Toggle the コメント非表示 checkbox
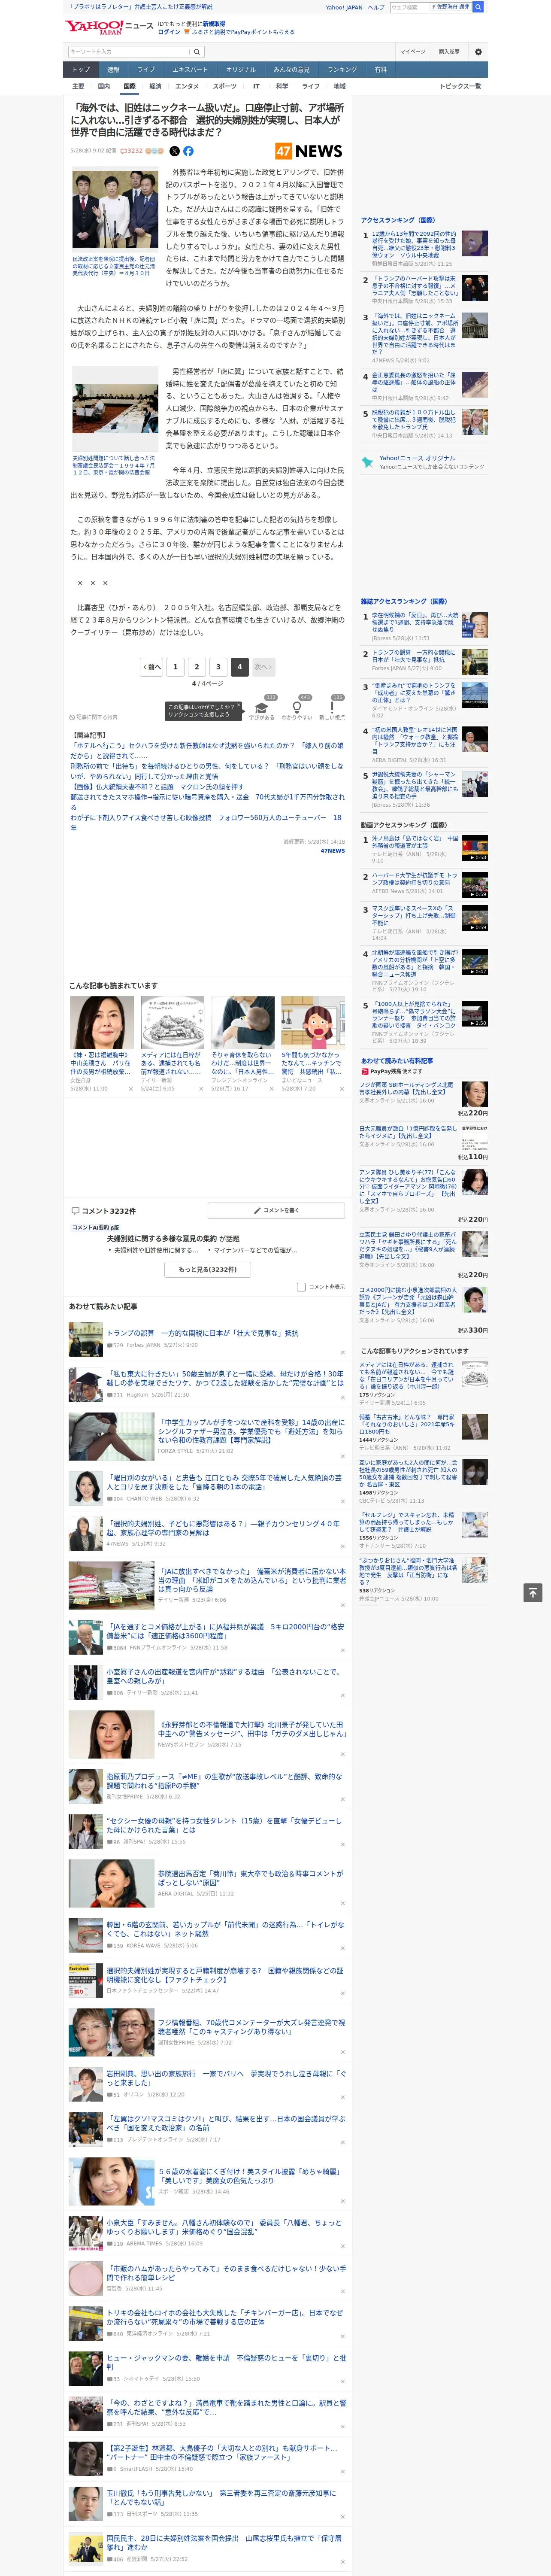The height and width of the screenshot is (2576, 551). [x=301, y=1287]
